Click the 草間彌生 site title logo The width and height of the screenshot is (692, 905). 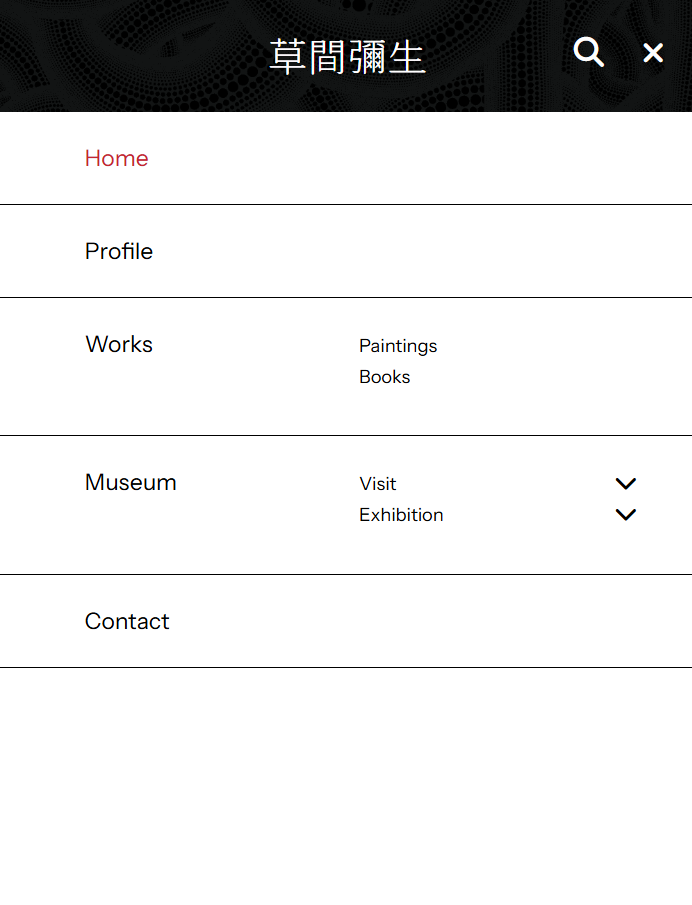[x=347, y=55]
